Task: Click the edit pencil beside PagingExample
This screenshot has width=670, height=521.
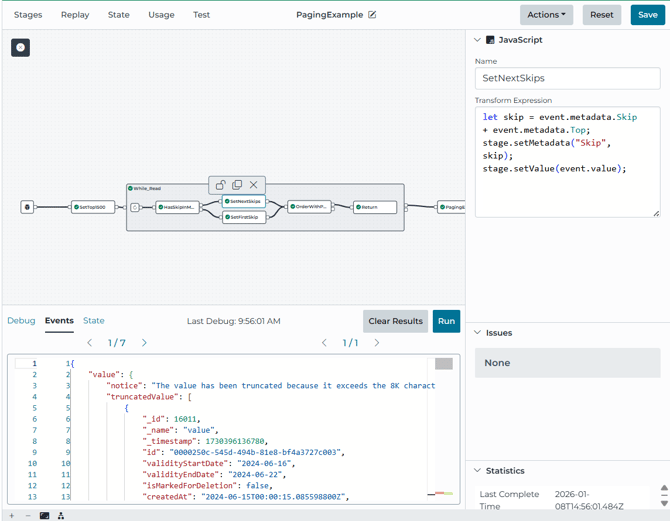Action: pos(373,15)
